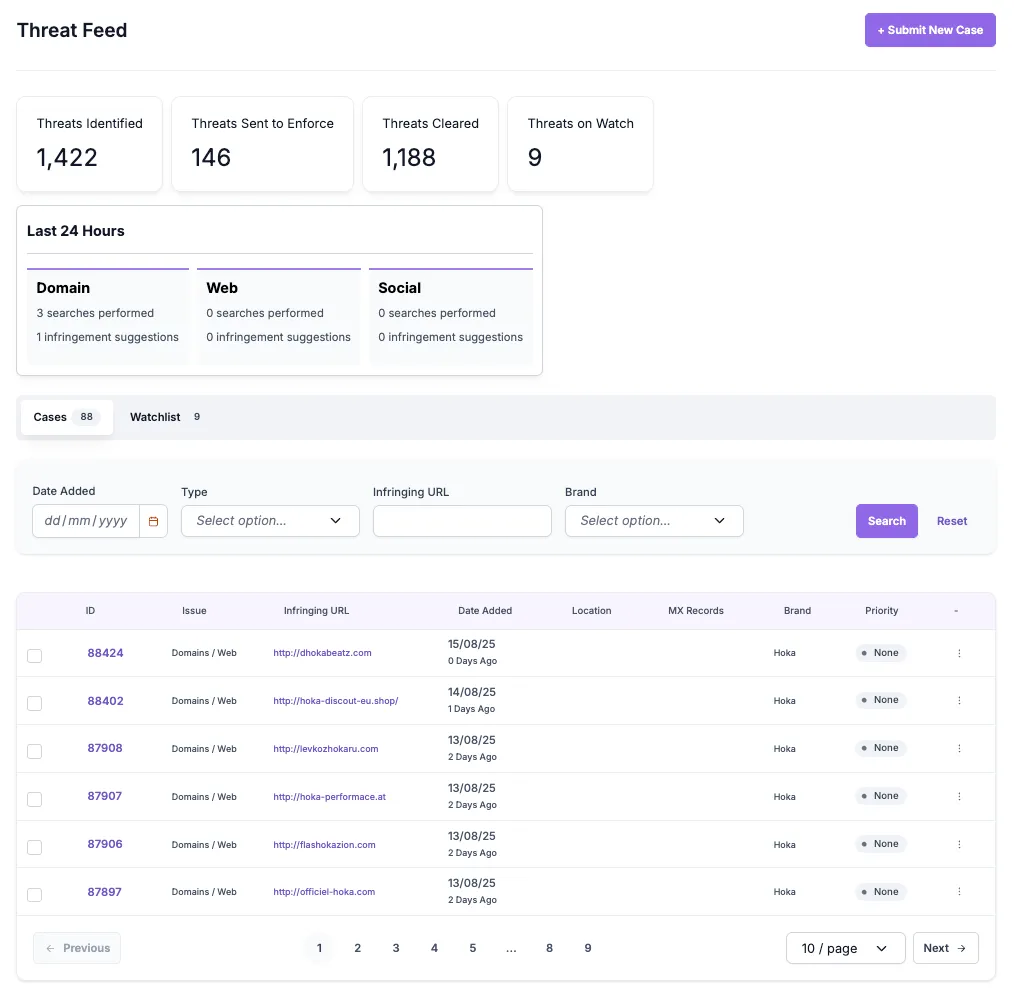Switch to the Watchlist tab
The width and height of the screenshot is (1015, 997).
coord(165,417)
